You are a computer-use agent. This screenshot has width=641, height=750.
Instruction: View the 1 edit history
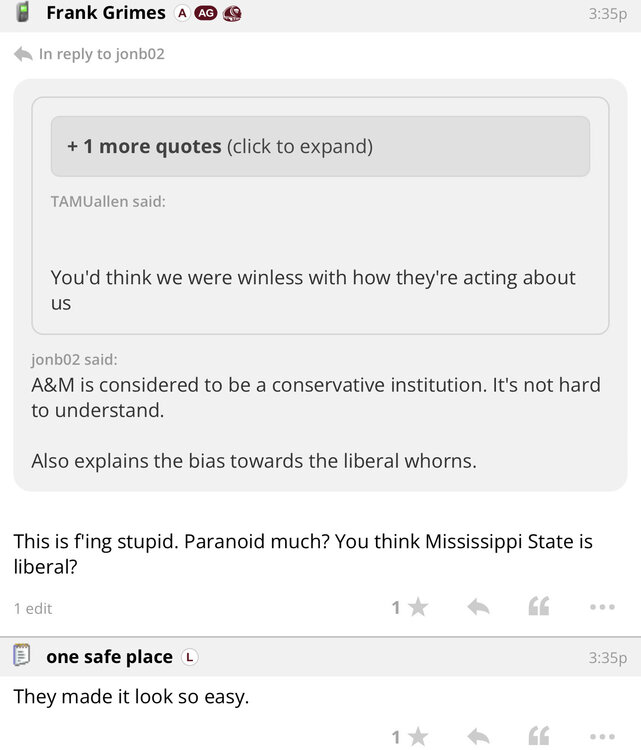coord(33,608)
